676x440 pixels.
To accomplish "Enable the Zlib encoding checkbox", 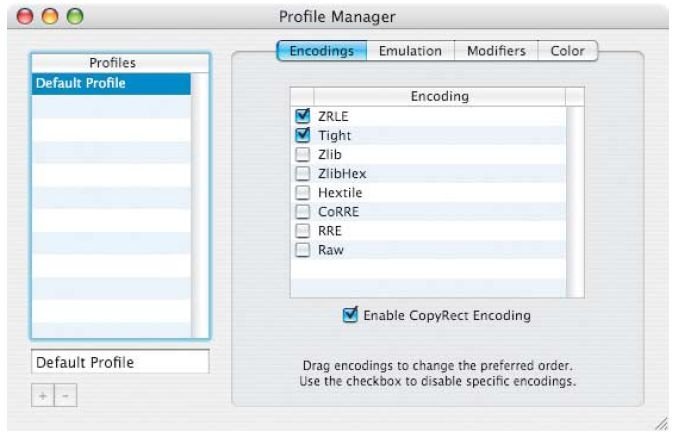I will click(x=303, y=154).
